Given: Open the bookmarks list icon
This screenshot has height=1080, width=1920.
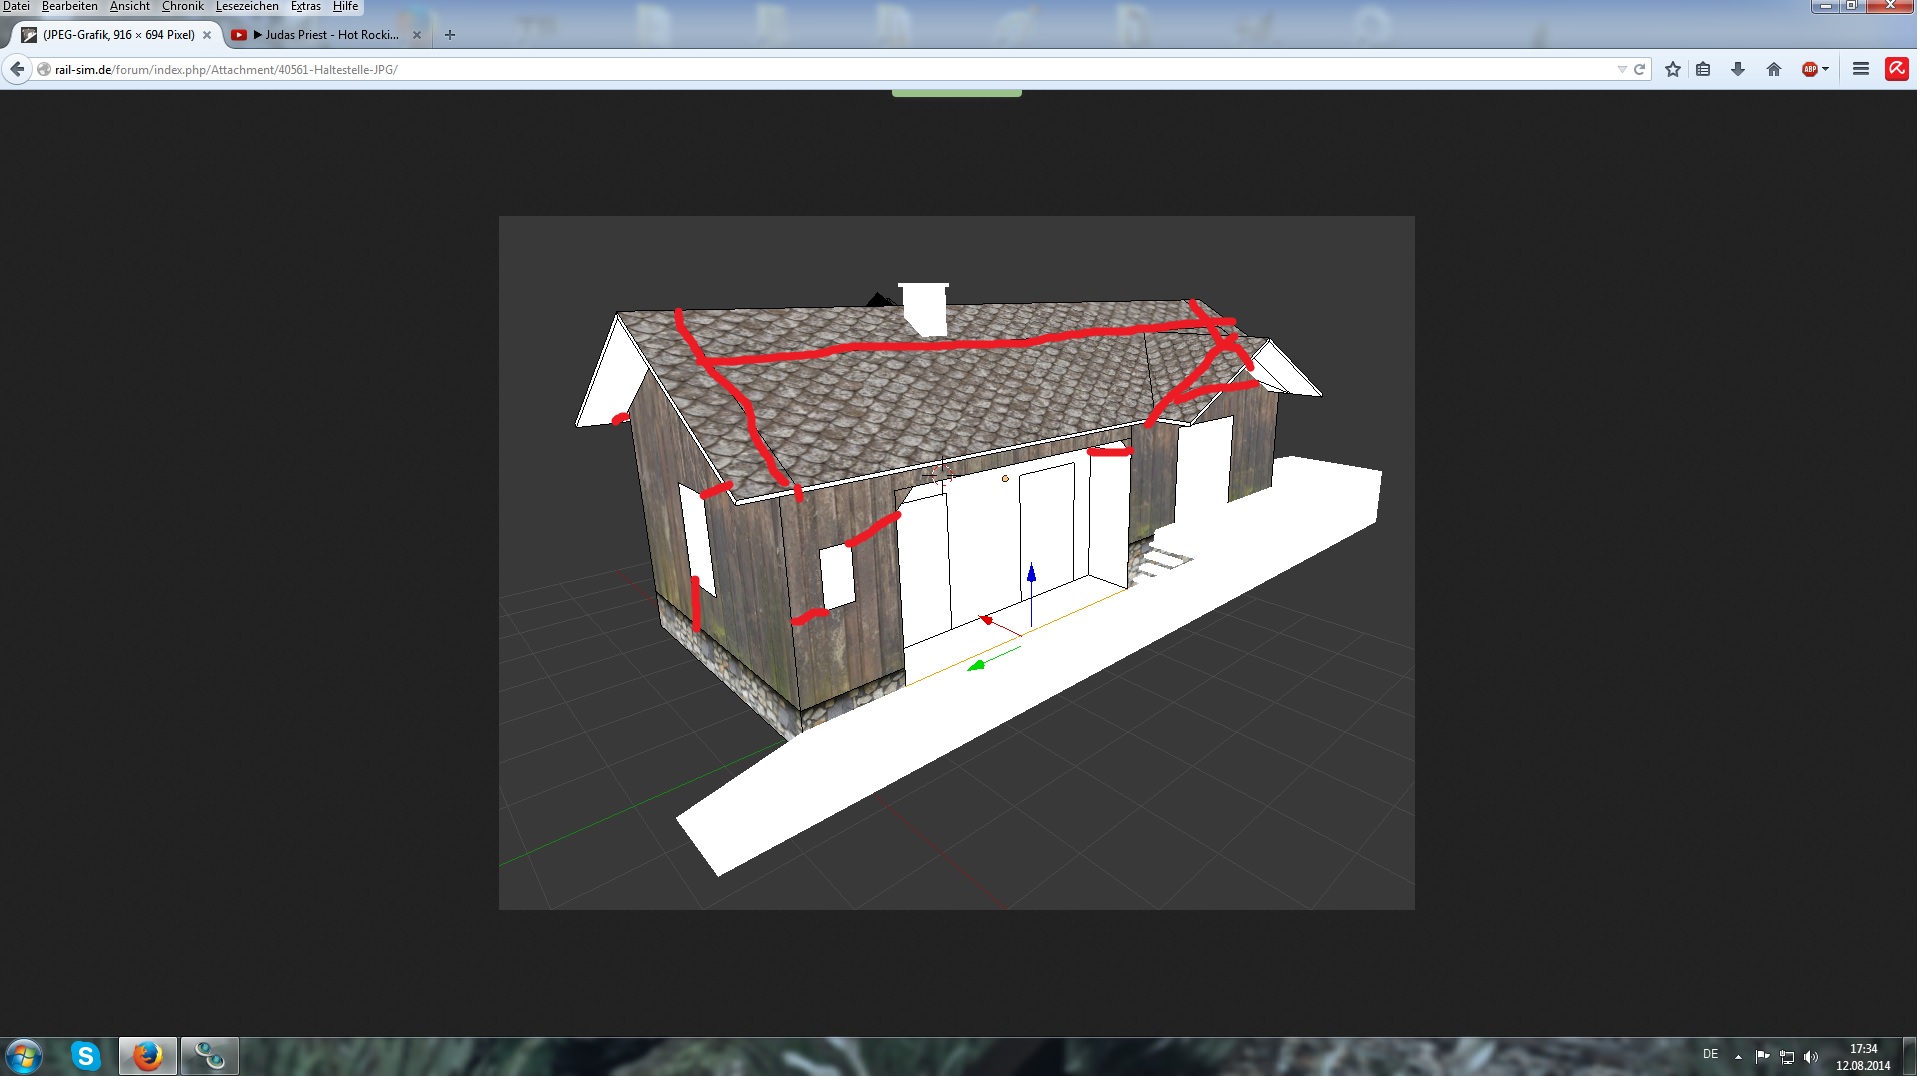Looking at the screenshot, I should (x=1703, y=69).
